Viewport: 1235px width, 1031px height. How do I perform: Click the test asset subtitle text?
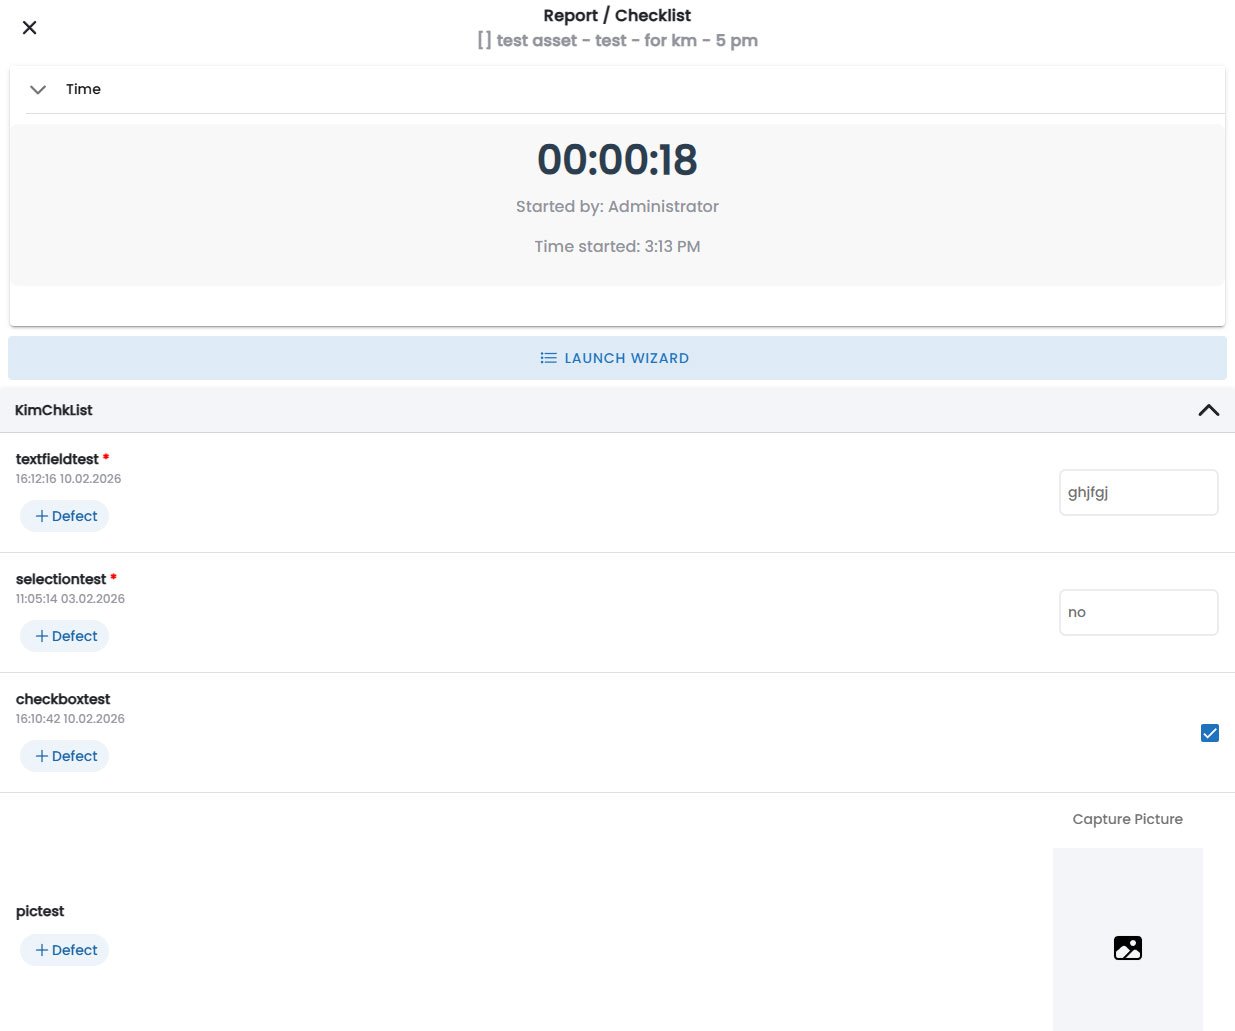coord(617,41)
